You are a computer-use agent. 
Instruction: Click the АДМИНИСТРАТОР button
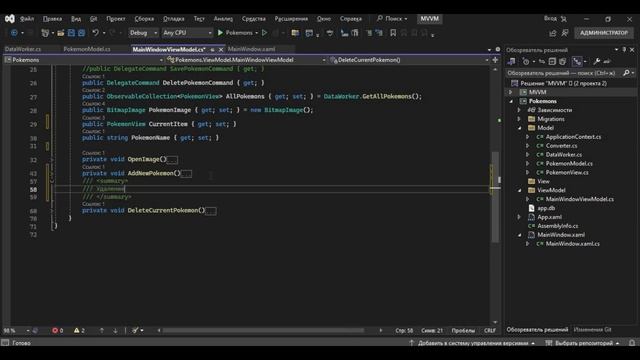pyautogui.click(x=604, y=33)
